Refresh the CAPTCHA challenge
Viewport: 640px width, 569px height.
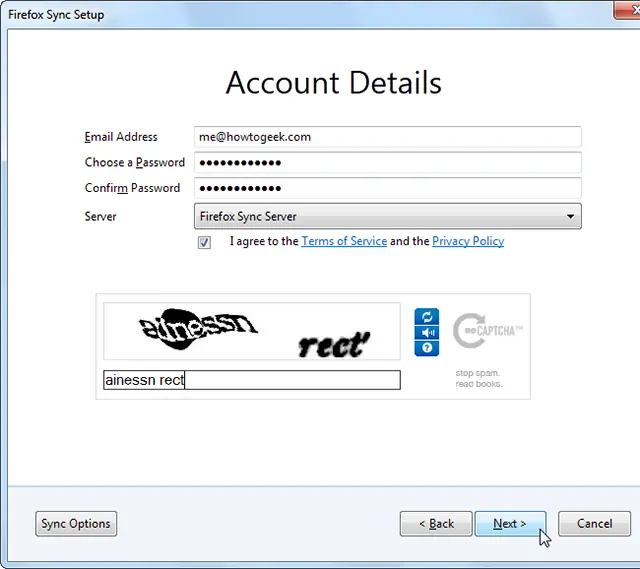(x=427, y=316)
